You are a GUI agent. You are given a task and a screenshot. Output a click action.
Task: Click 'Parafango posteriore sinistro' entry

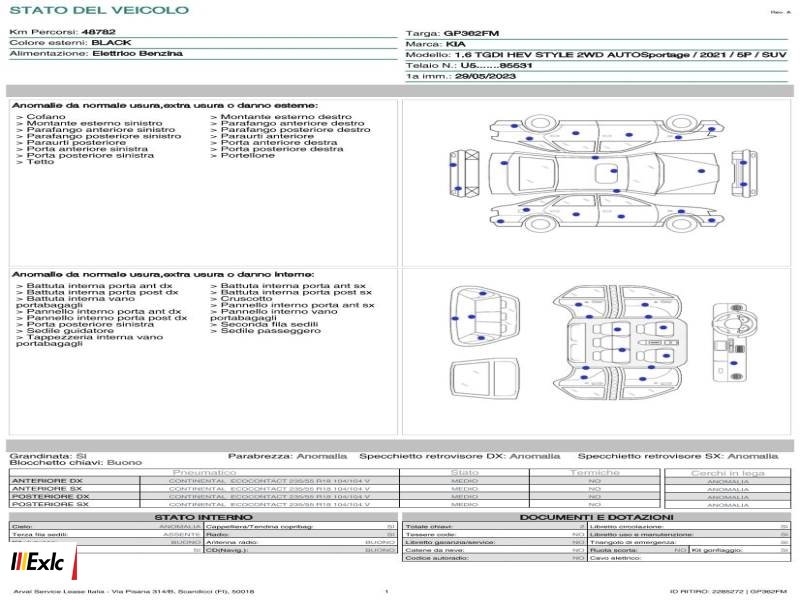coord(98,136)
